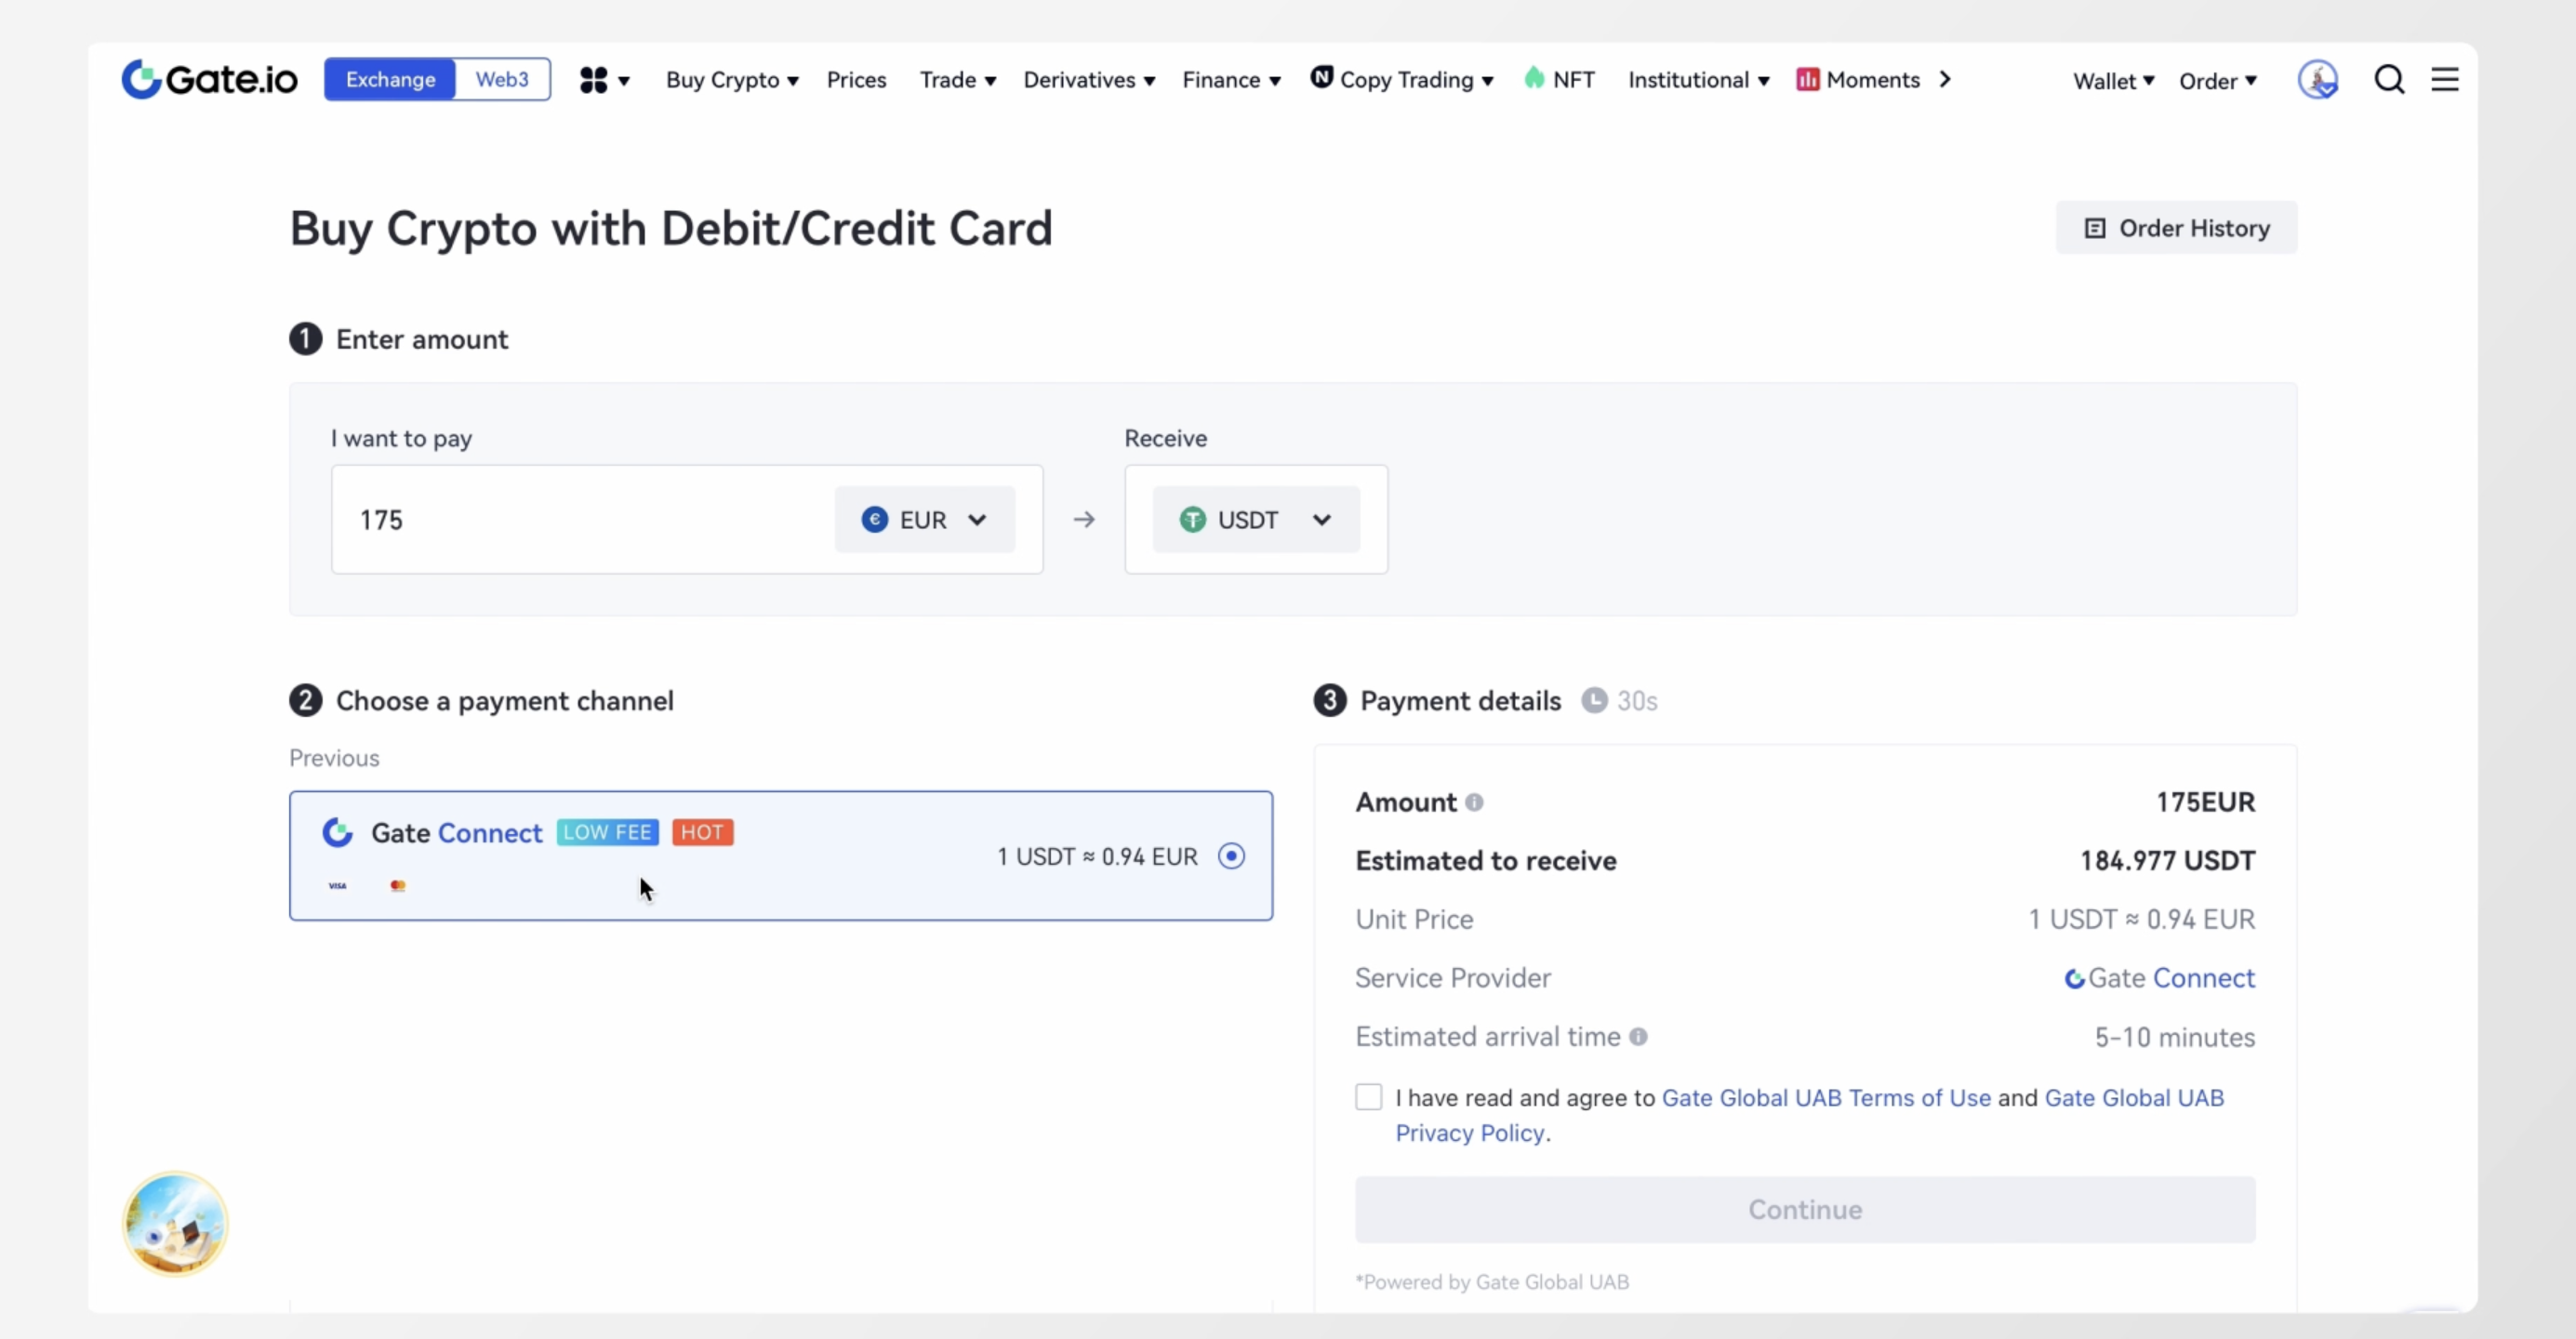Click the Amount info icon

point(1474,802)
